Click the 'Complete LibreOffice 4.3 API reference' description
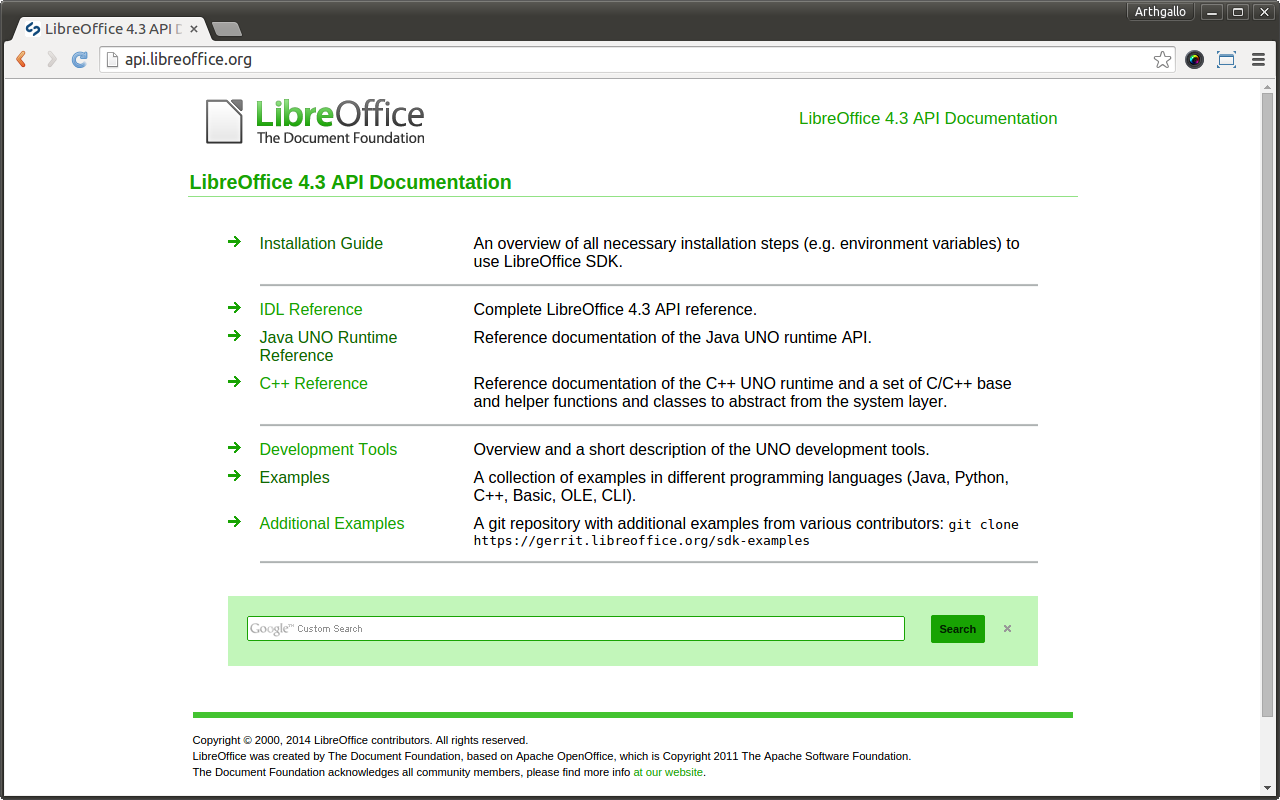The height and width of the screenshot is (800, 1280). (615, 309)
